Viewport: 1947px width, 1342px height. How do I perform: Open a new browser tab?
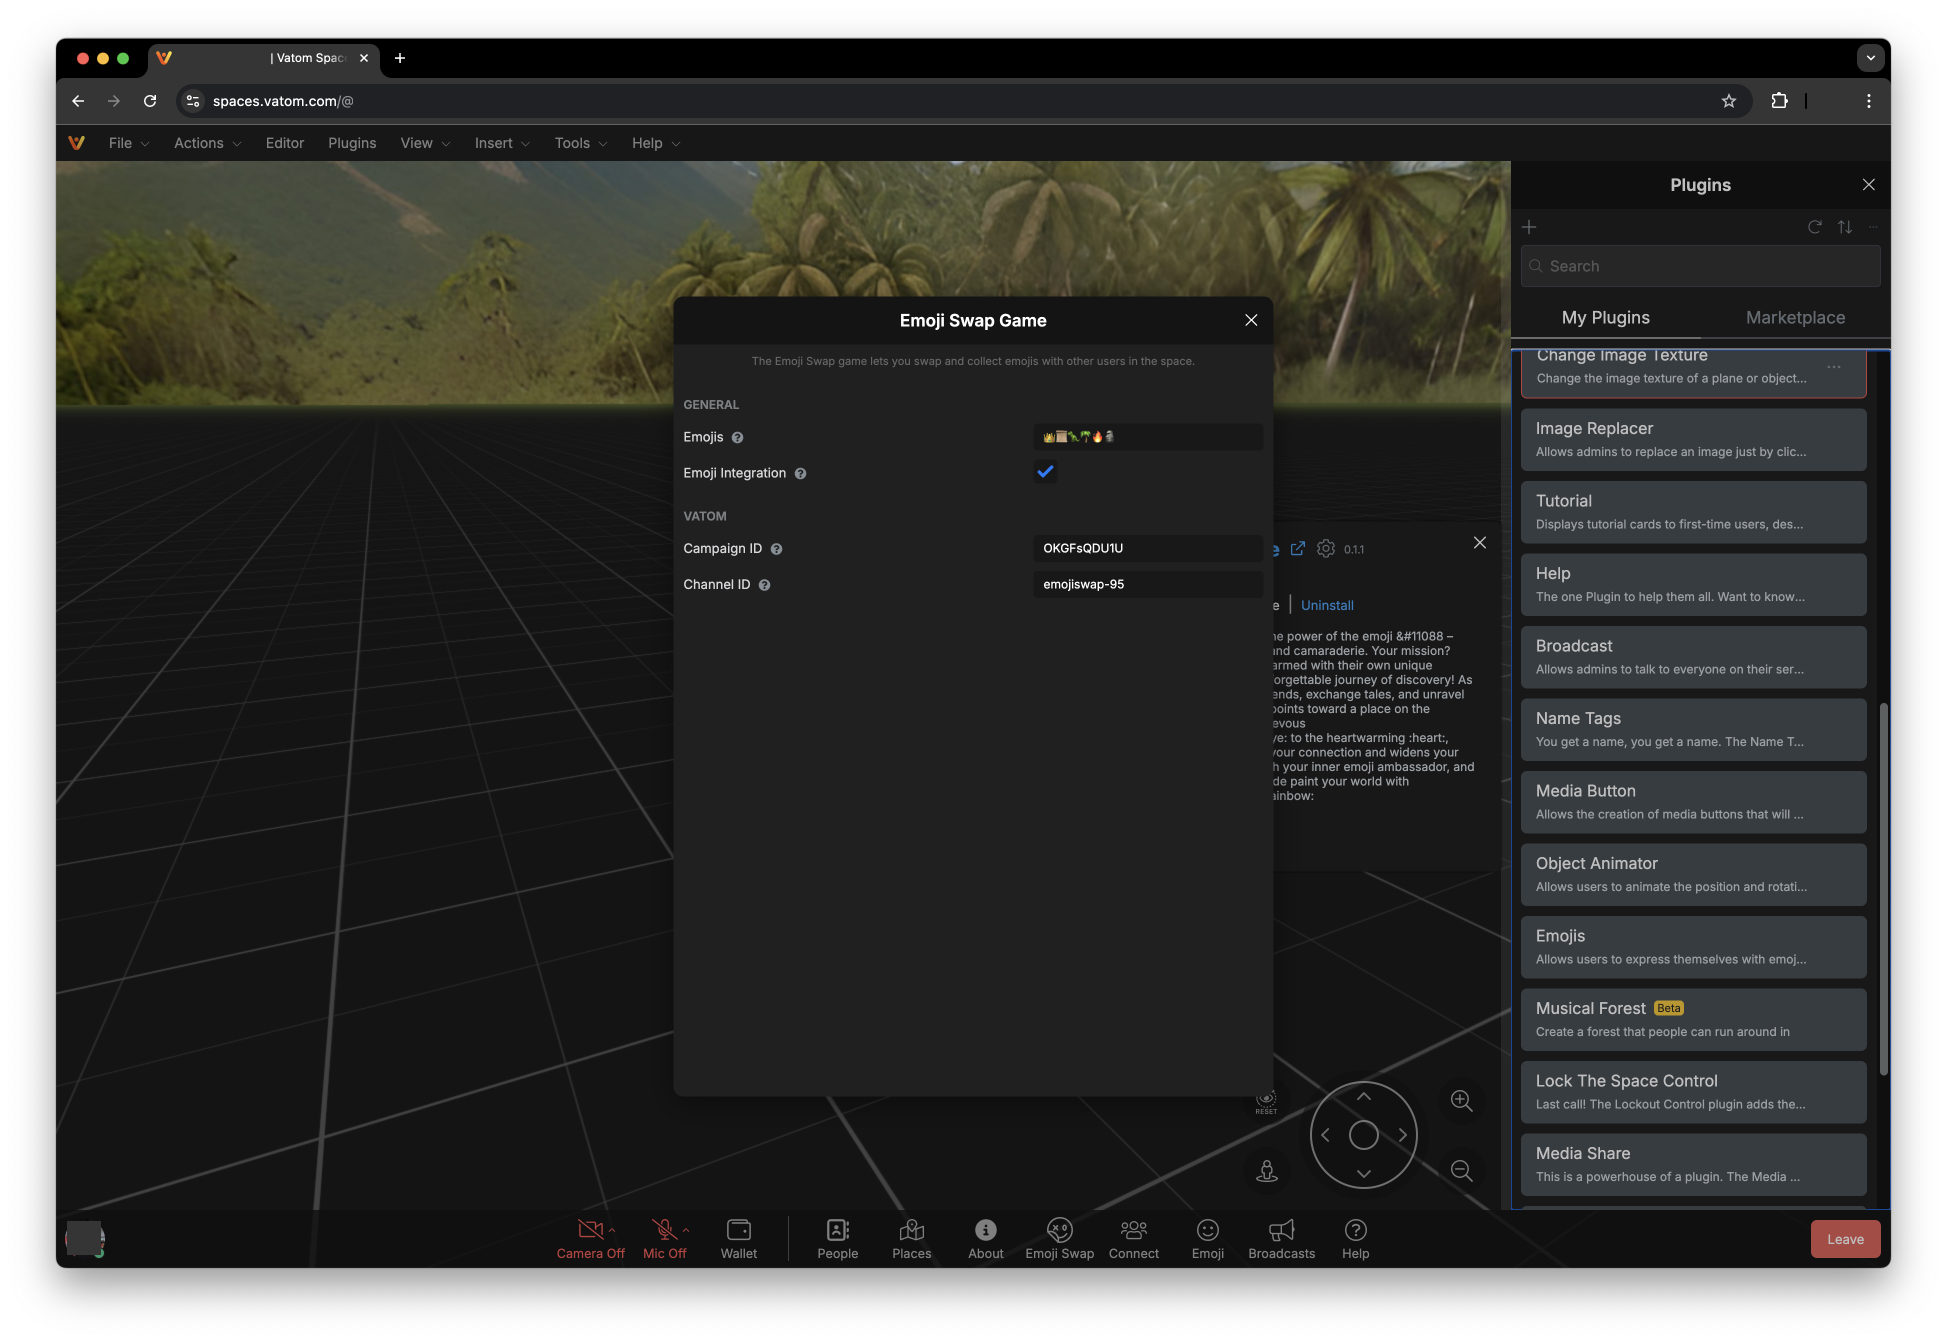tap(400, 58)
